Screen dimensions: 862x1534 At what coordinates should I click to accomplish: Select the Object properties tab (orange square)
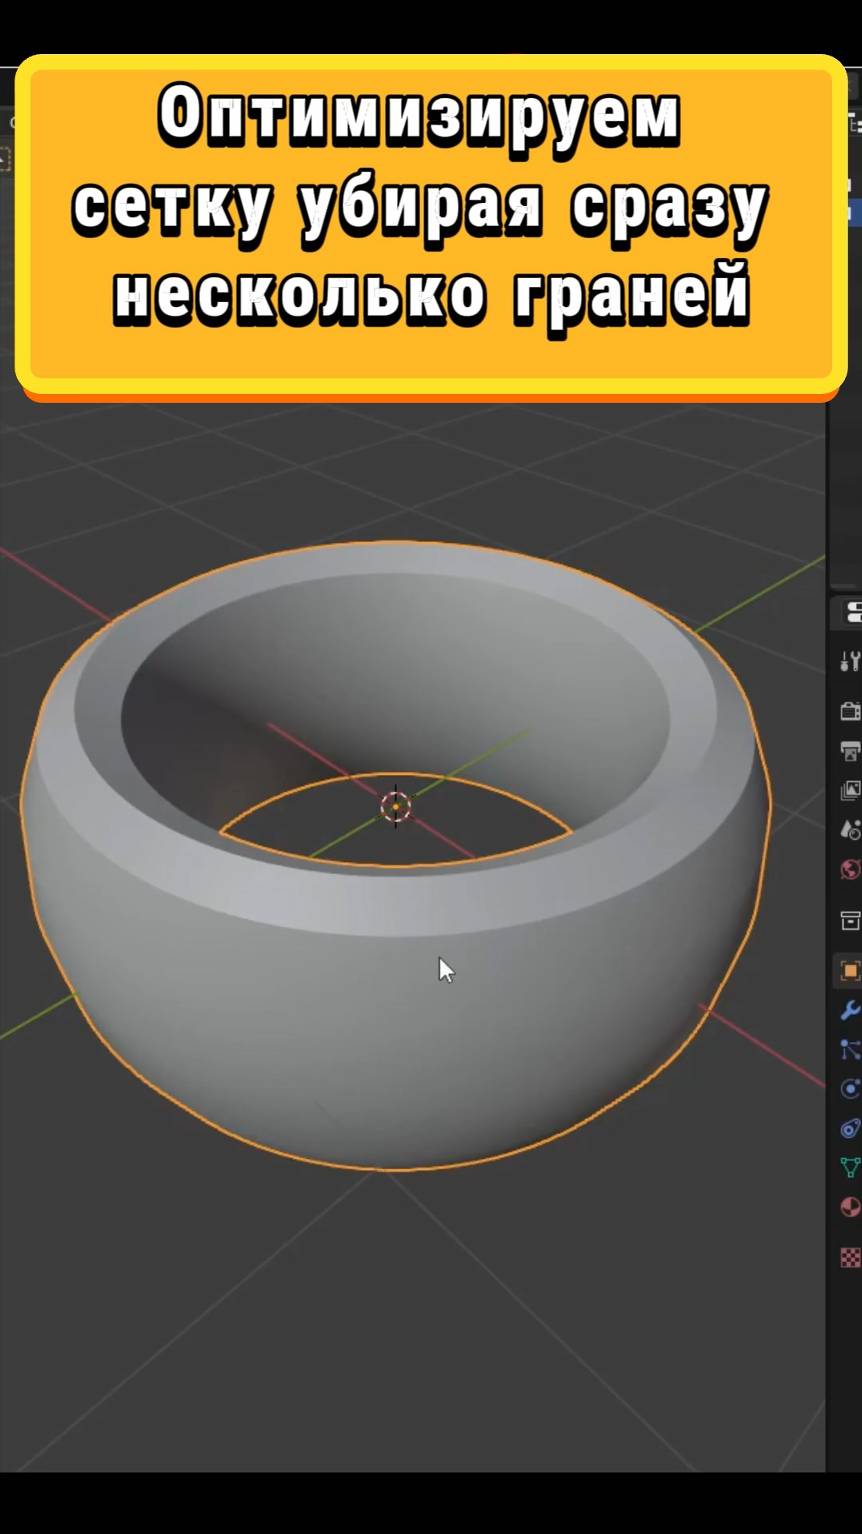tap(850, 971)
